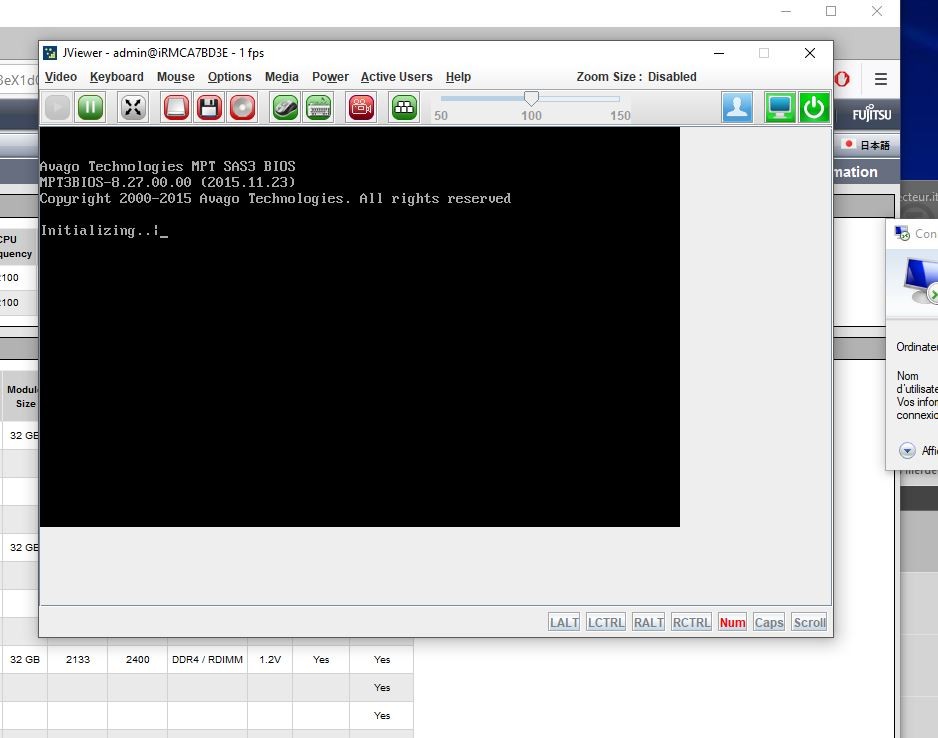
Task: Expand the Active Users menu
Action: coord(396,77)
